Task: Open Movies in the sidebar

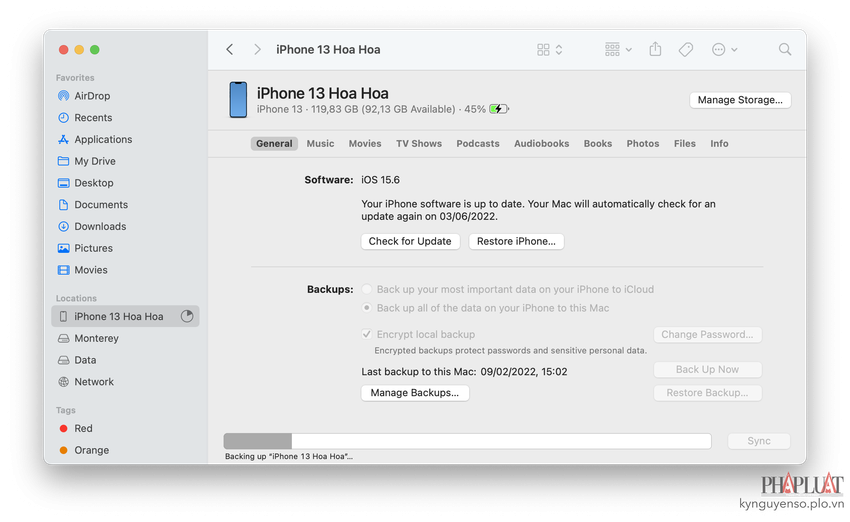Action: coord(91,269)
